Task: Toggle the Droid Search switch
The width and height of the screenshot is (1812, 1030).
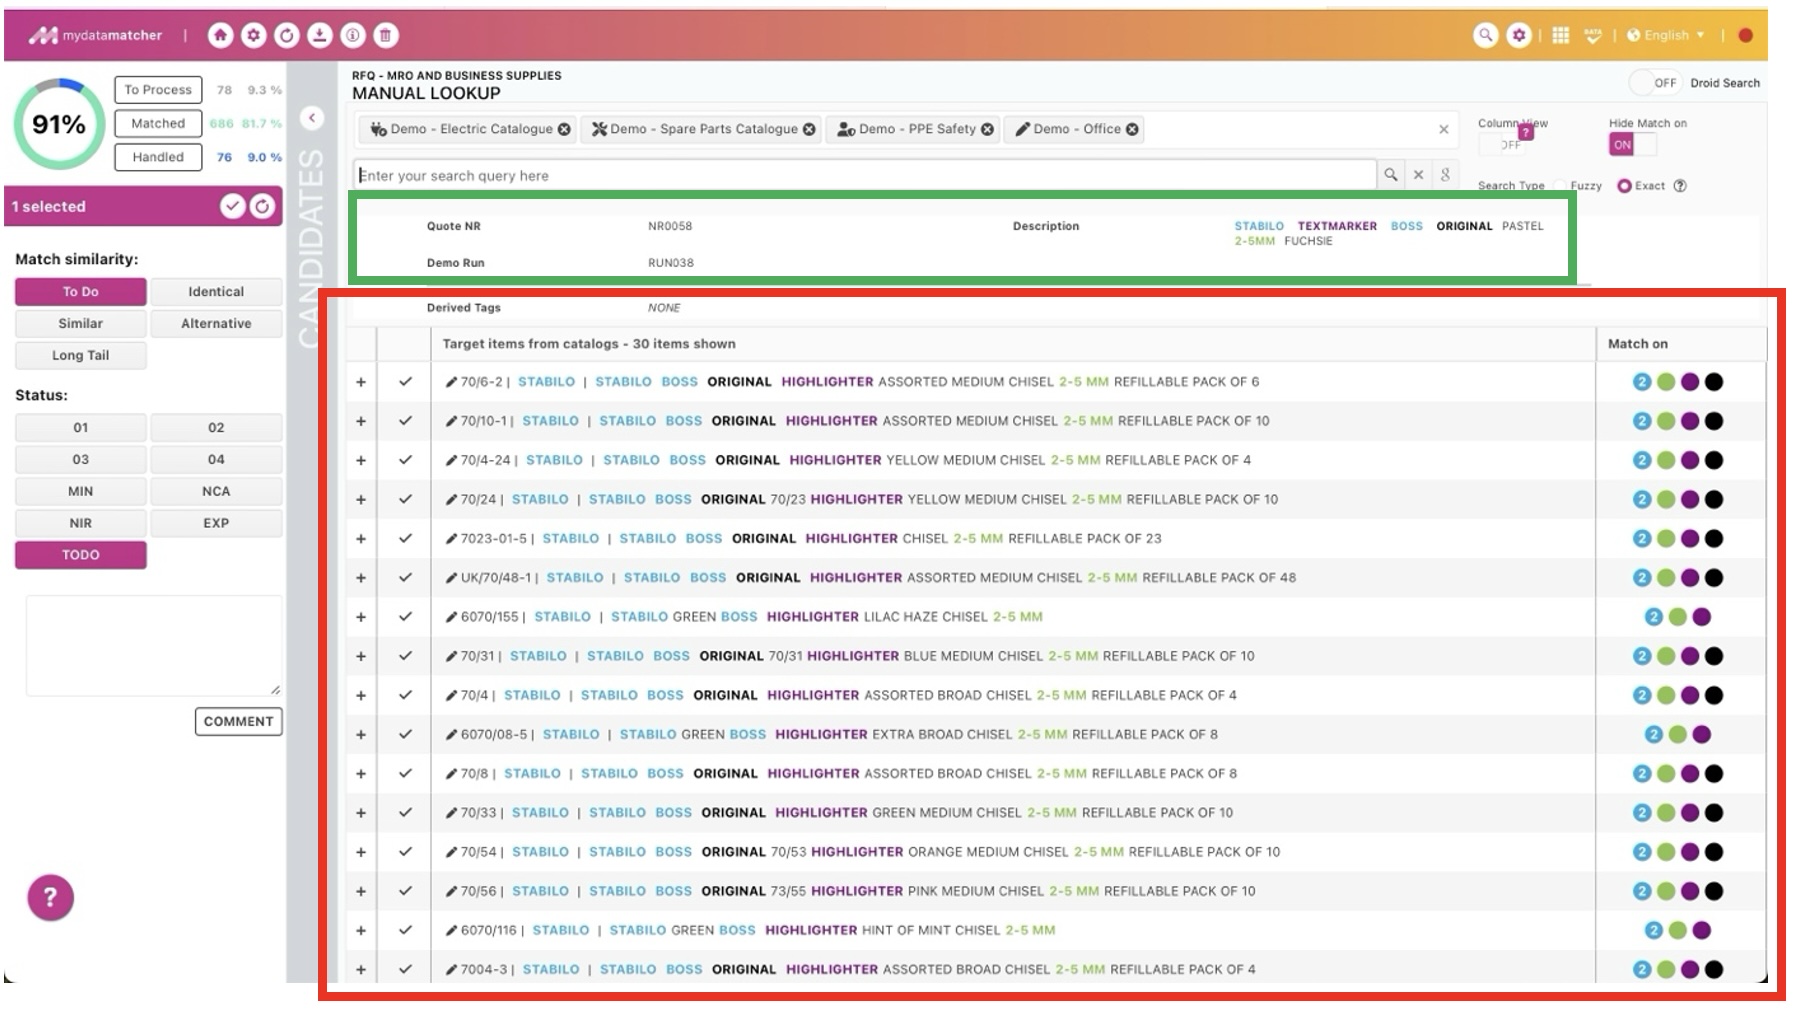Action: pos(1654,83)
